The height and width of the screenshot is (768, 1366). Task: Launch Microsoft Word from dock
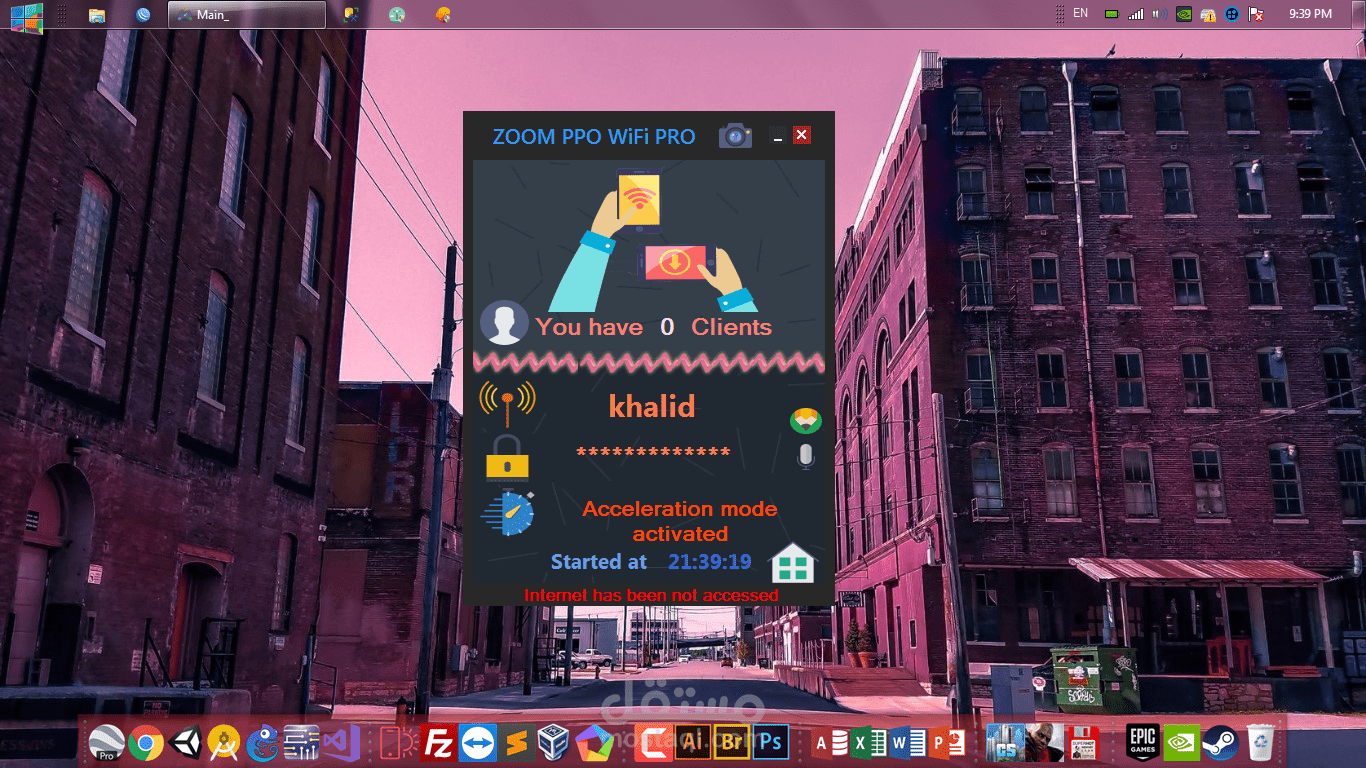coord(907,743)
